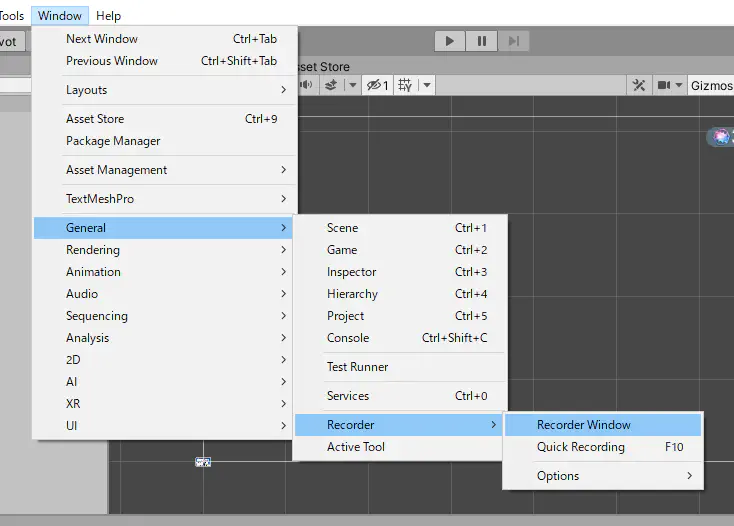
Task: Open effects dropdown arrow beside layers icon
Action: click(352, 86)
